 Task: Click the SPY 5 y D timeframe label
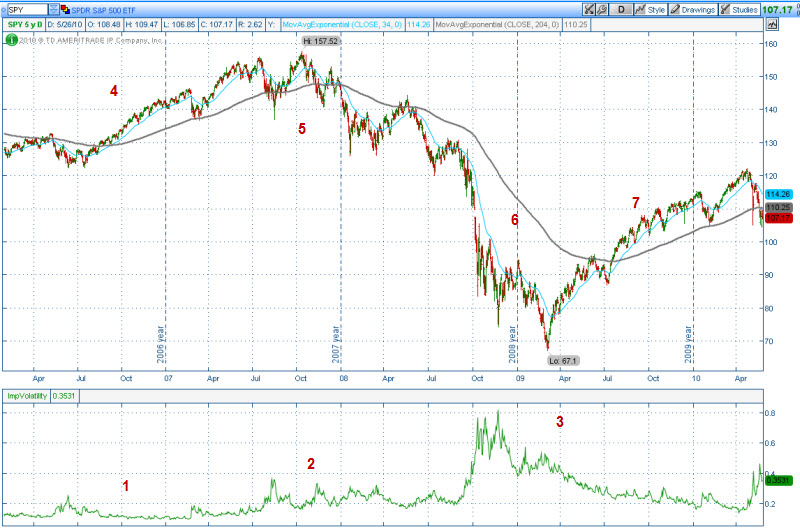click(x=25, y=24)
